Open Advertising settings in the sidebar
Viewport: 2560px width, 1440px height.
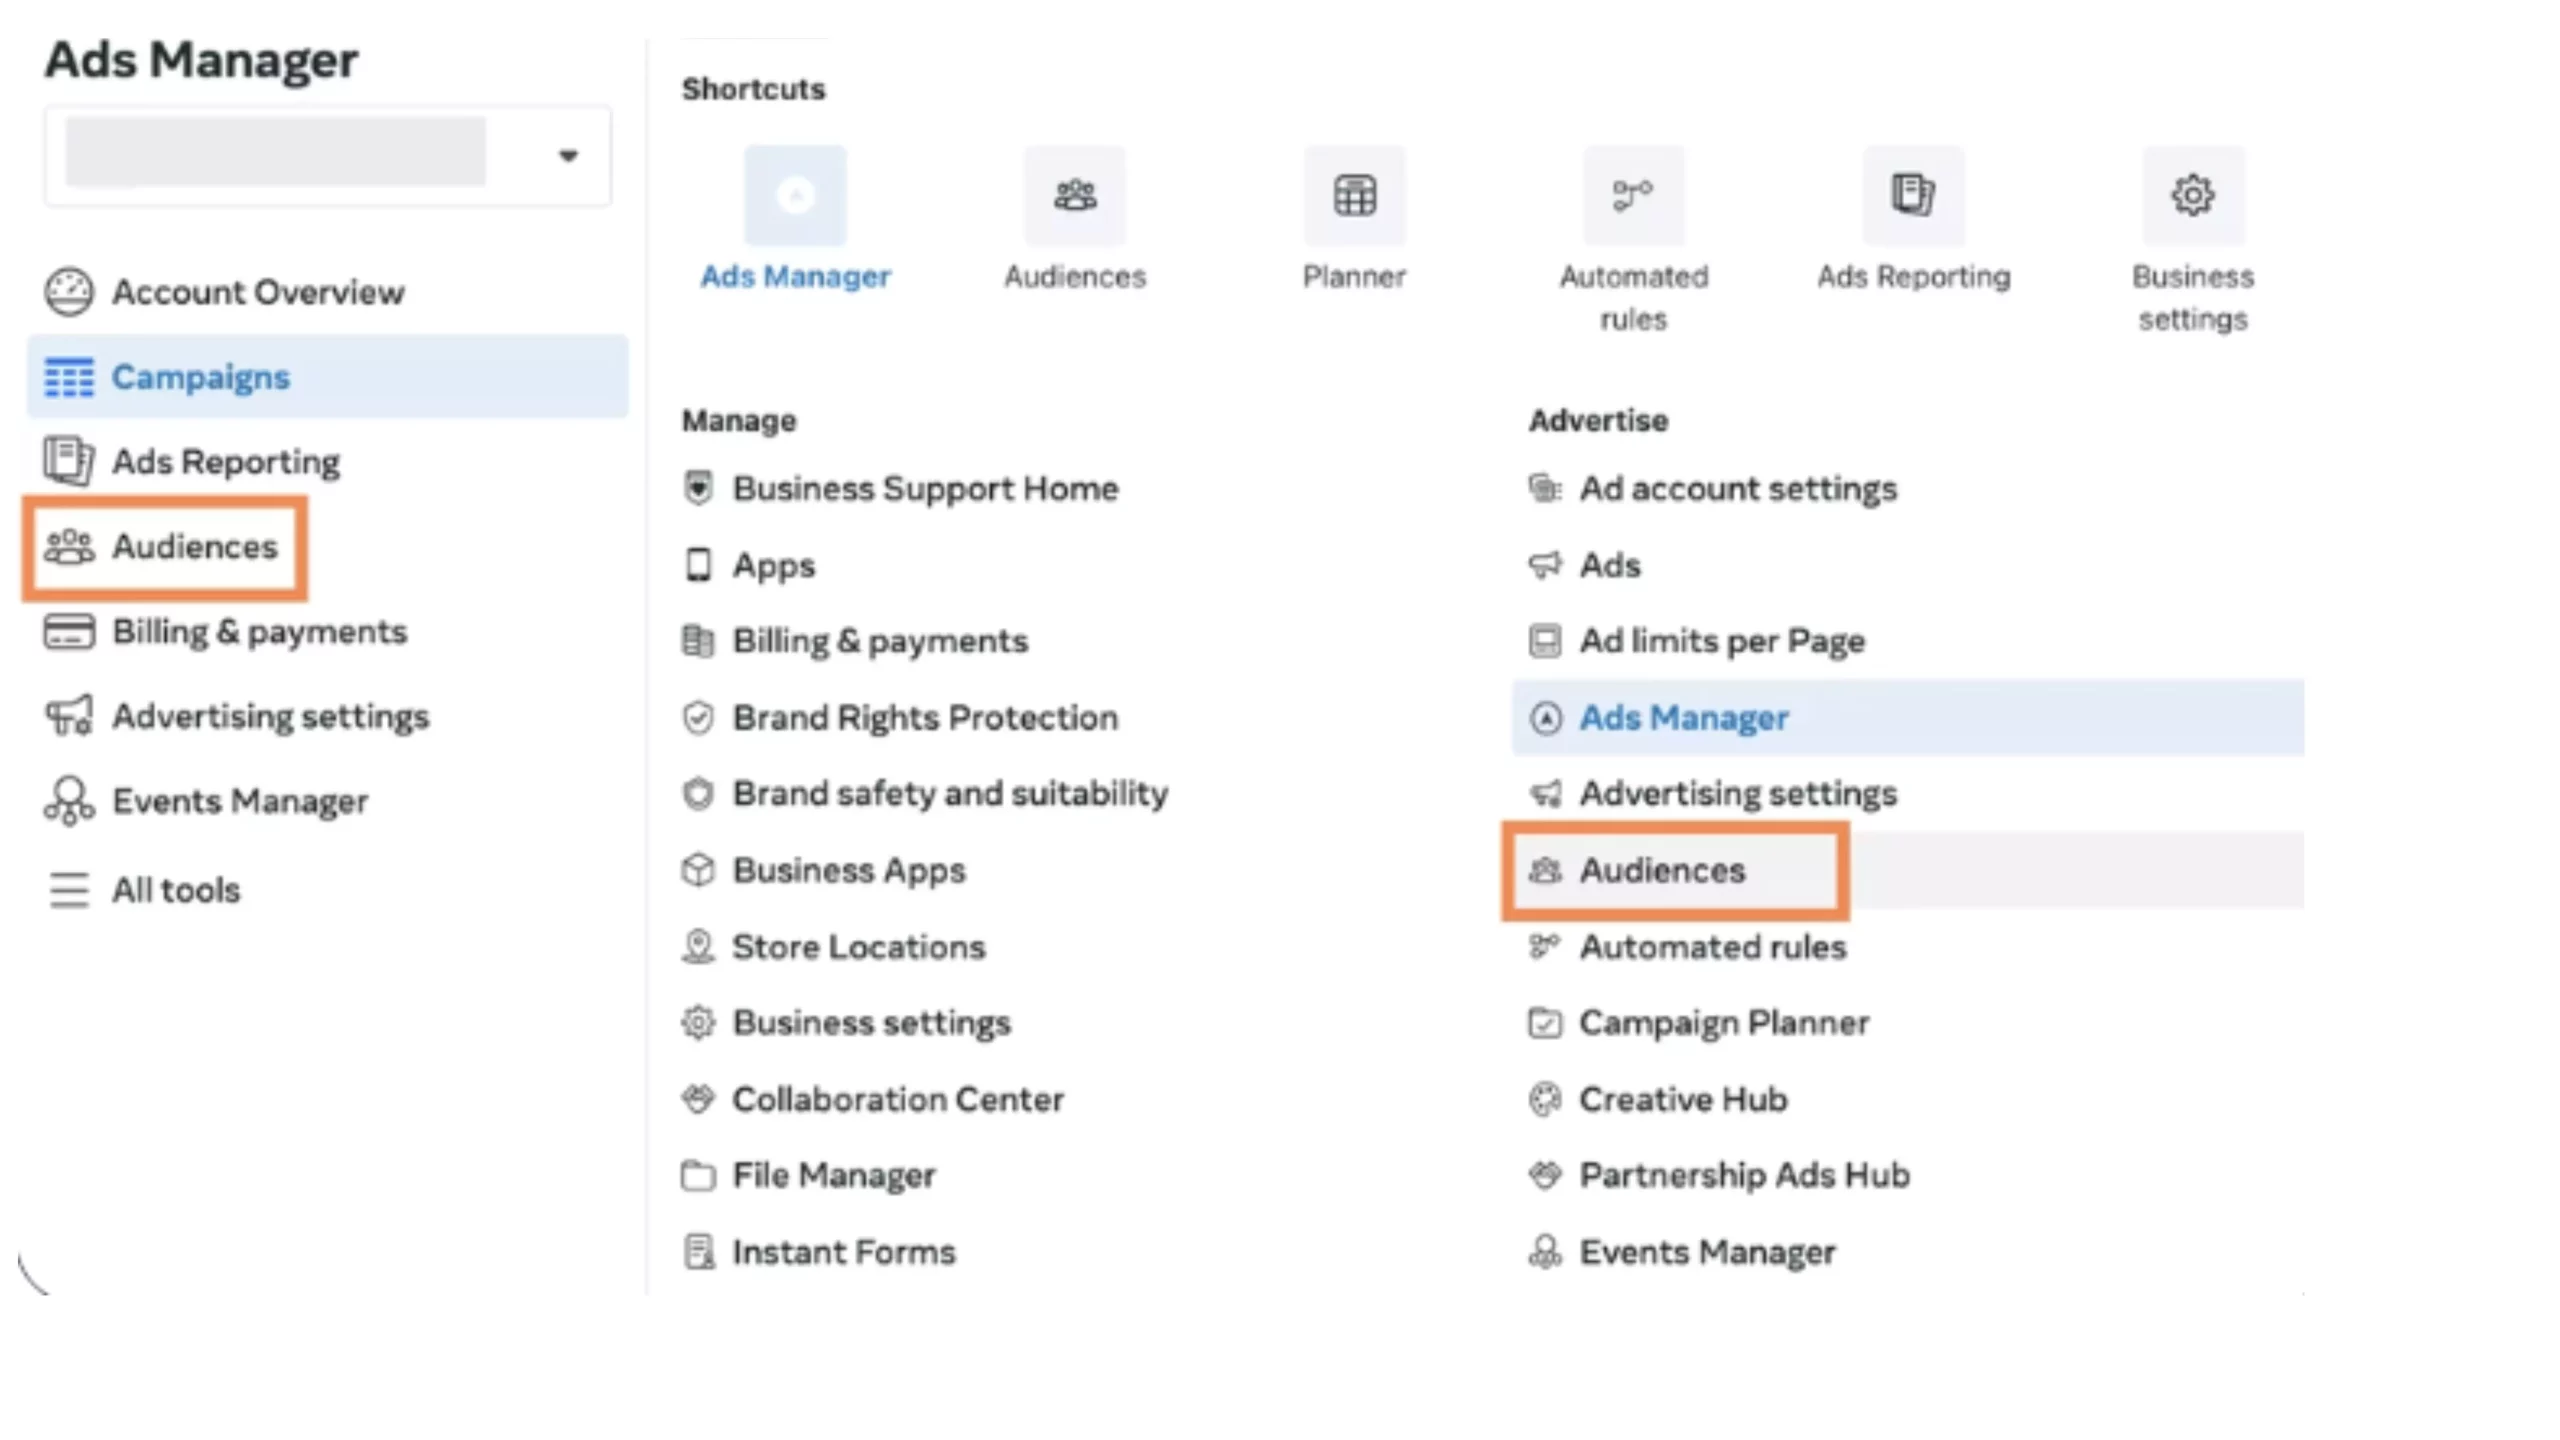(x=271, y=717)
